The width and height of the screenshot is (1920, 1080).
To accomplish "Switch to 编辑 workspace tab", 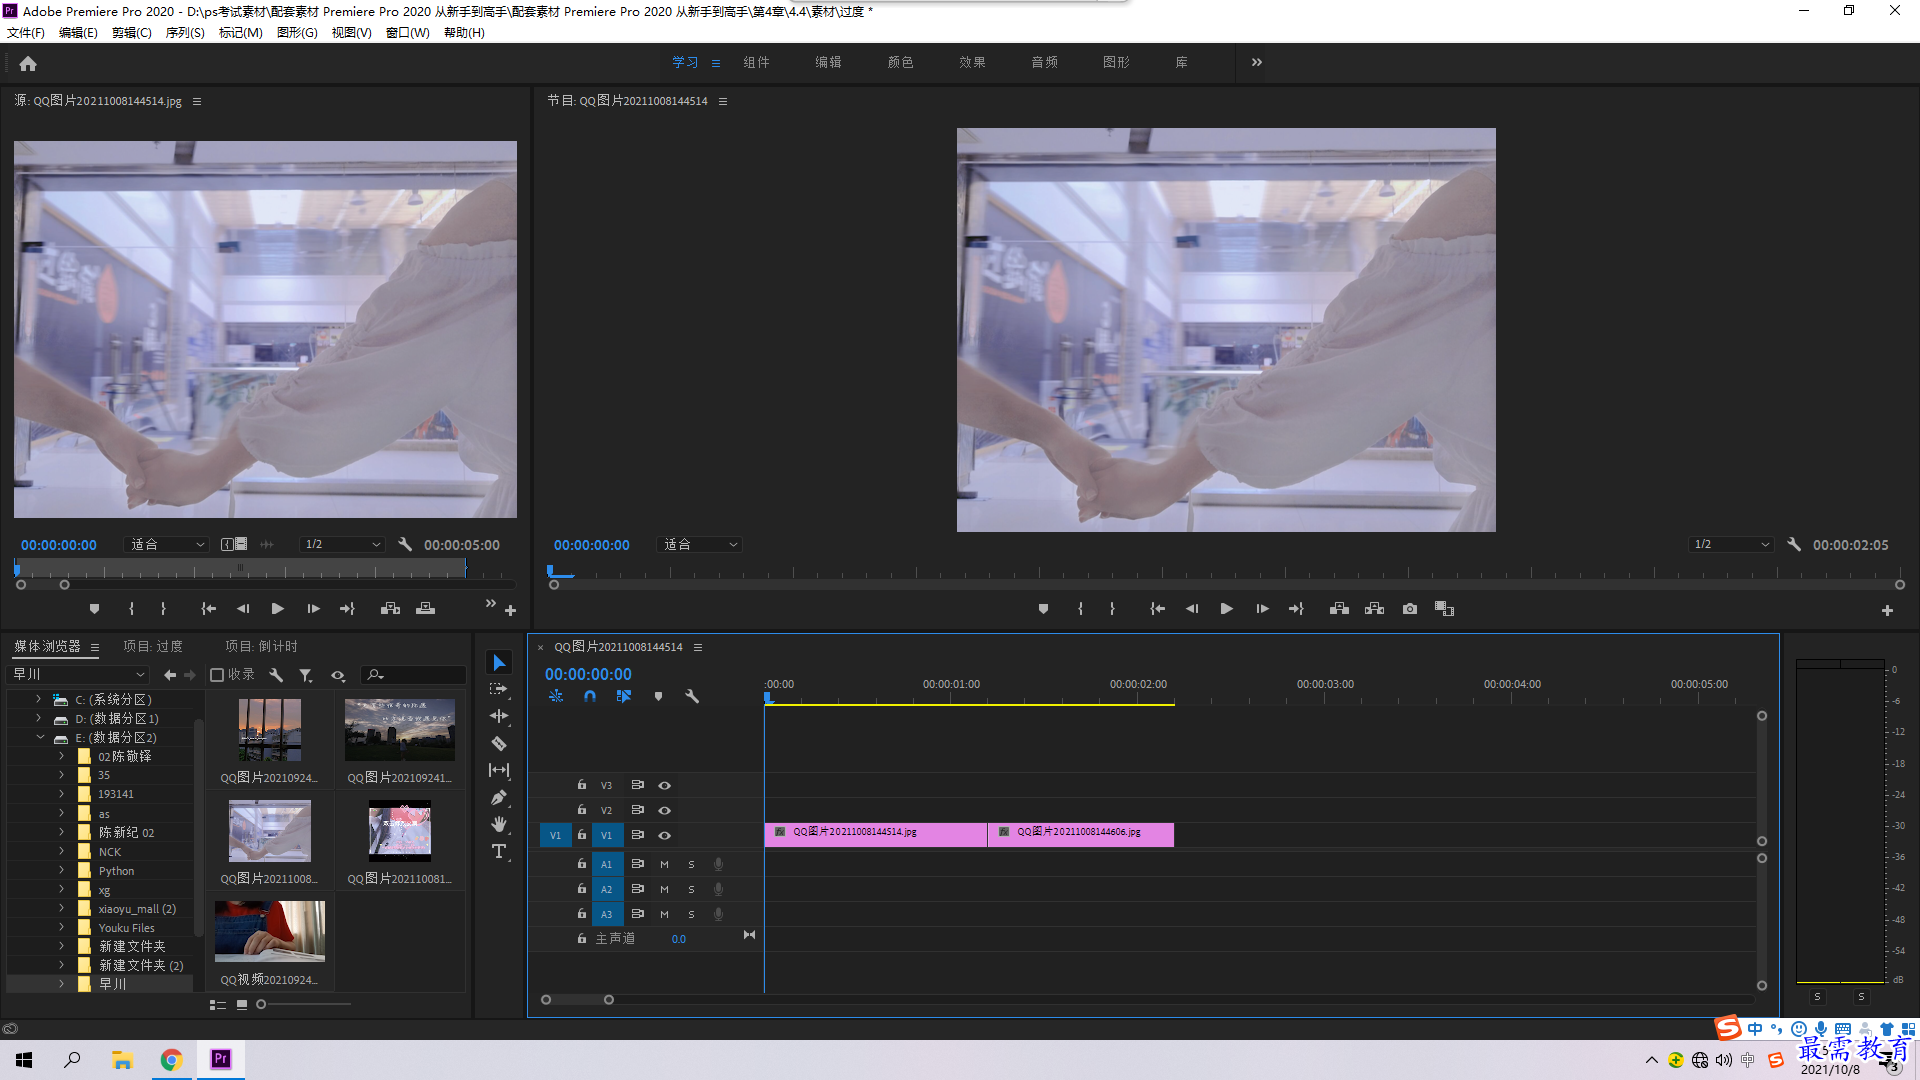I will point(828,62).
